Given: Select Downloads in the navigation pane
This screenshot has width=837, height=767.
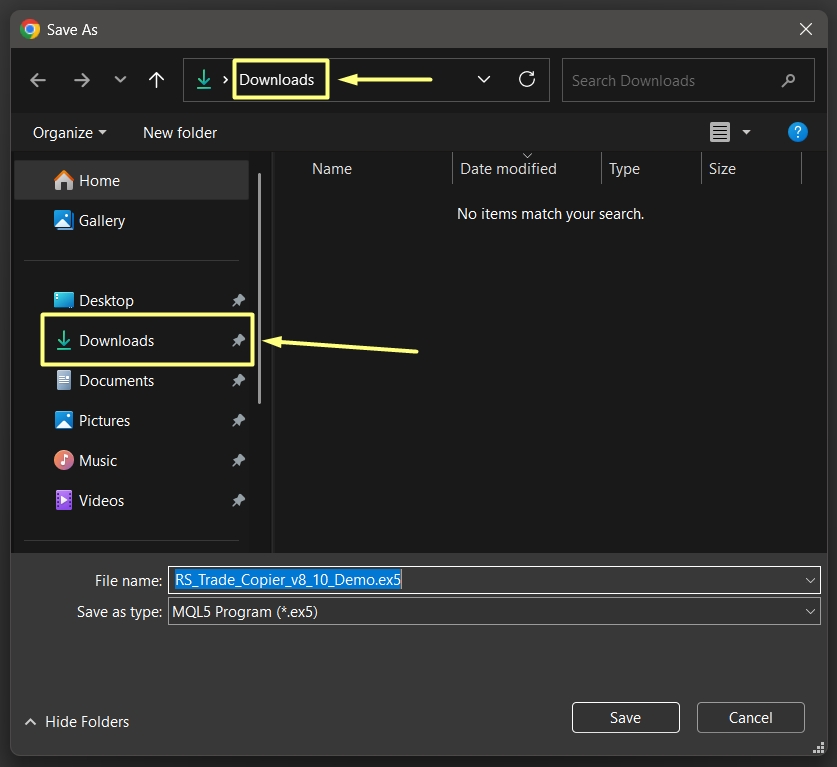Looking at the screenshot, I should click(x=117, y=340).
